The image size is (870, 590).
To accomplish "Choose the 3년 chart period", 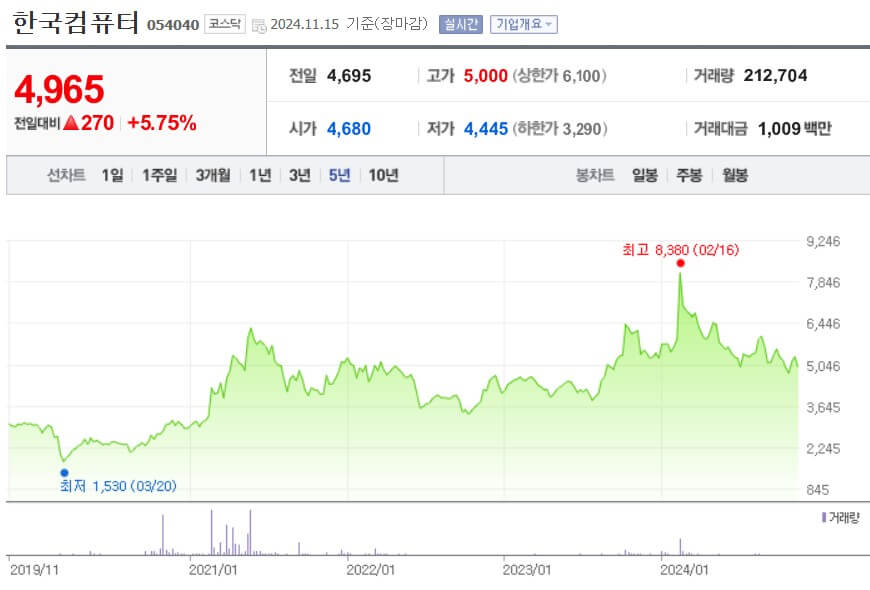I will (x=300, y=175).
